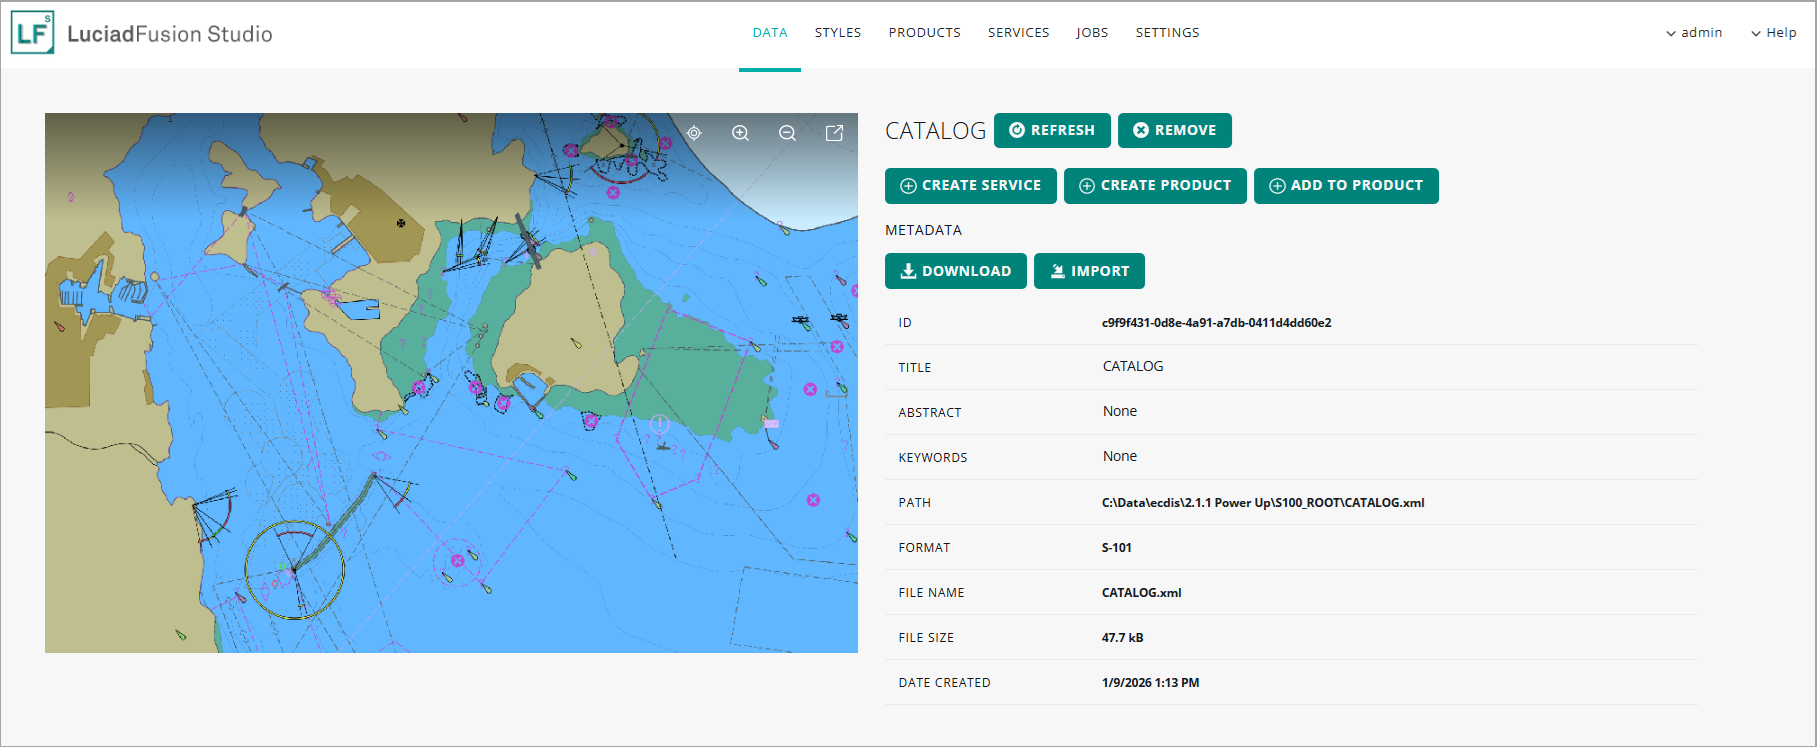Open the Settings tab
Image resolution: width=1817 pixels, height=747 pixels.
coord(1167,33)
